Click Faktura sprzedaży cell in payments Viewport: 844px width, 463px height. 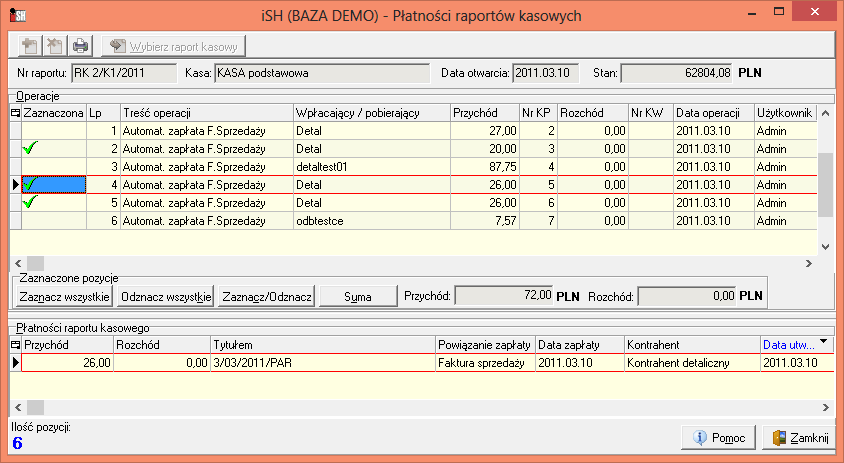click(x=486, y=363)
